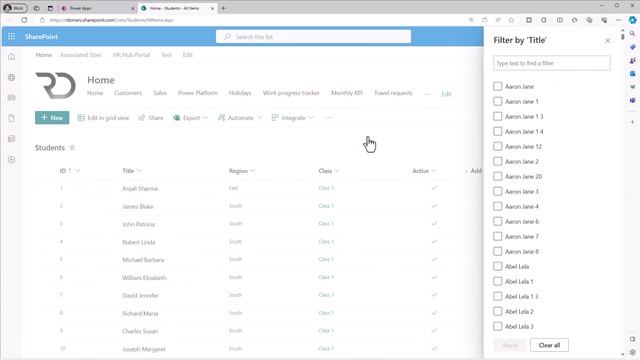Click Add column header
Image resolution: width=640 pixels, height=360 pixels.
[473, 171]
